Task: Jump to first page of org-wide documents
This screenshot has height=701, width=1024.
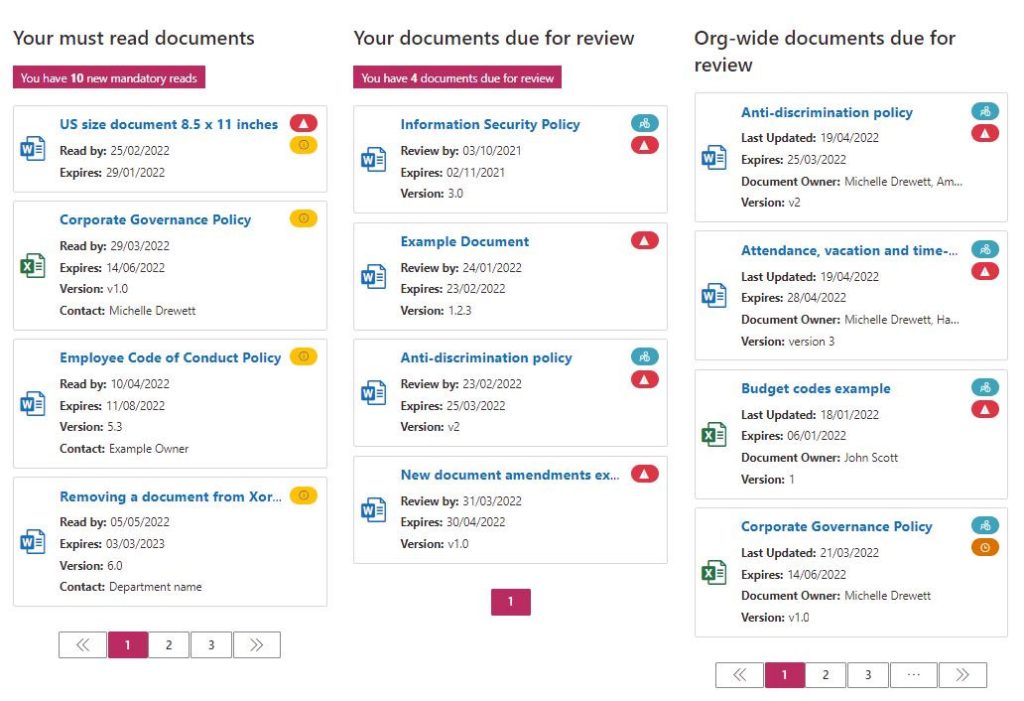Action: tap(740, 675)
